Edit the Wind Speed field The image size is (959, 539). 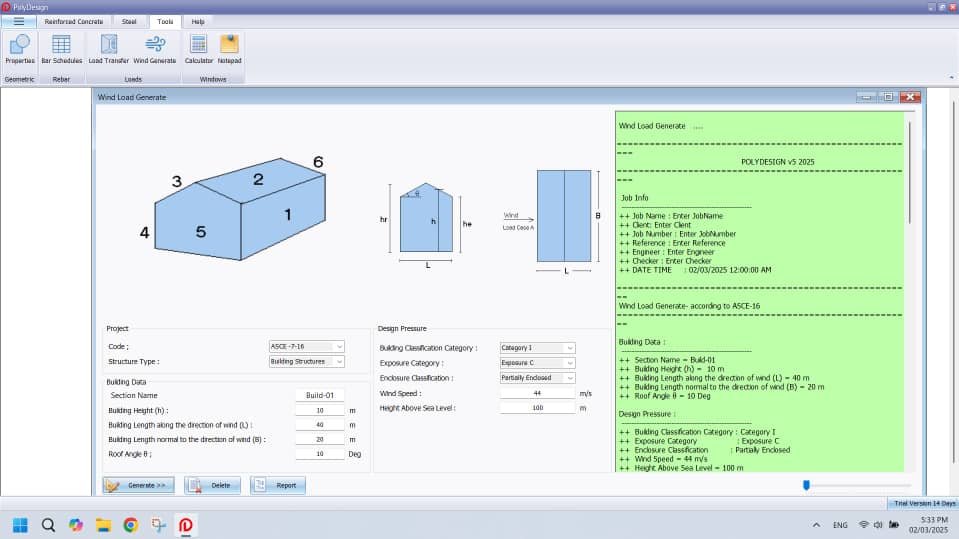point(537,393)
